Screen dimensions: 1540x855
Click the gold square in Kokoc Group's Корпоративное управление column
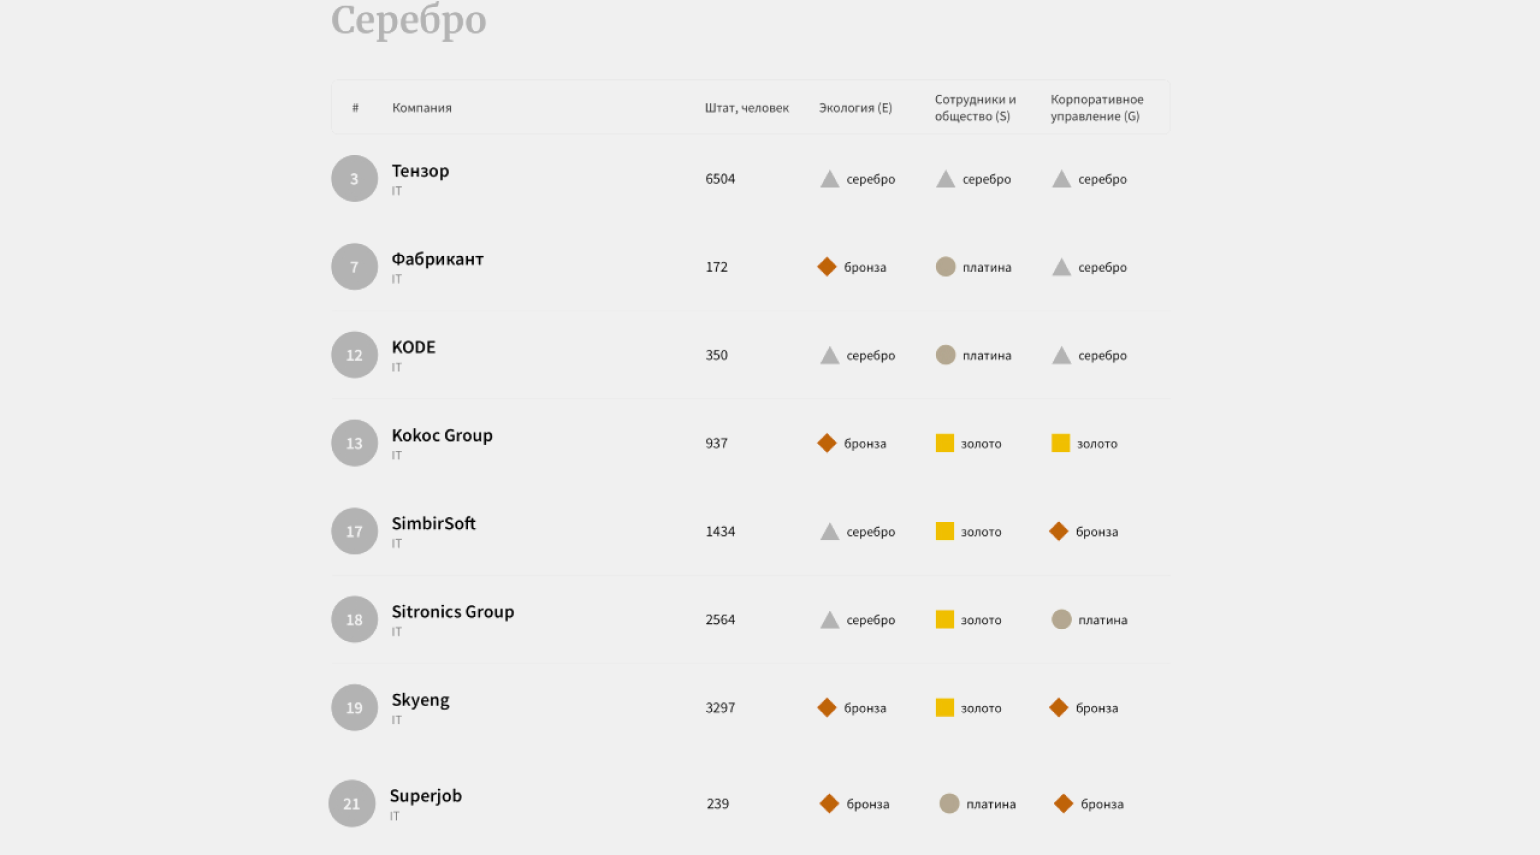point(1060,443)
